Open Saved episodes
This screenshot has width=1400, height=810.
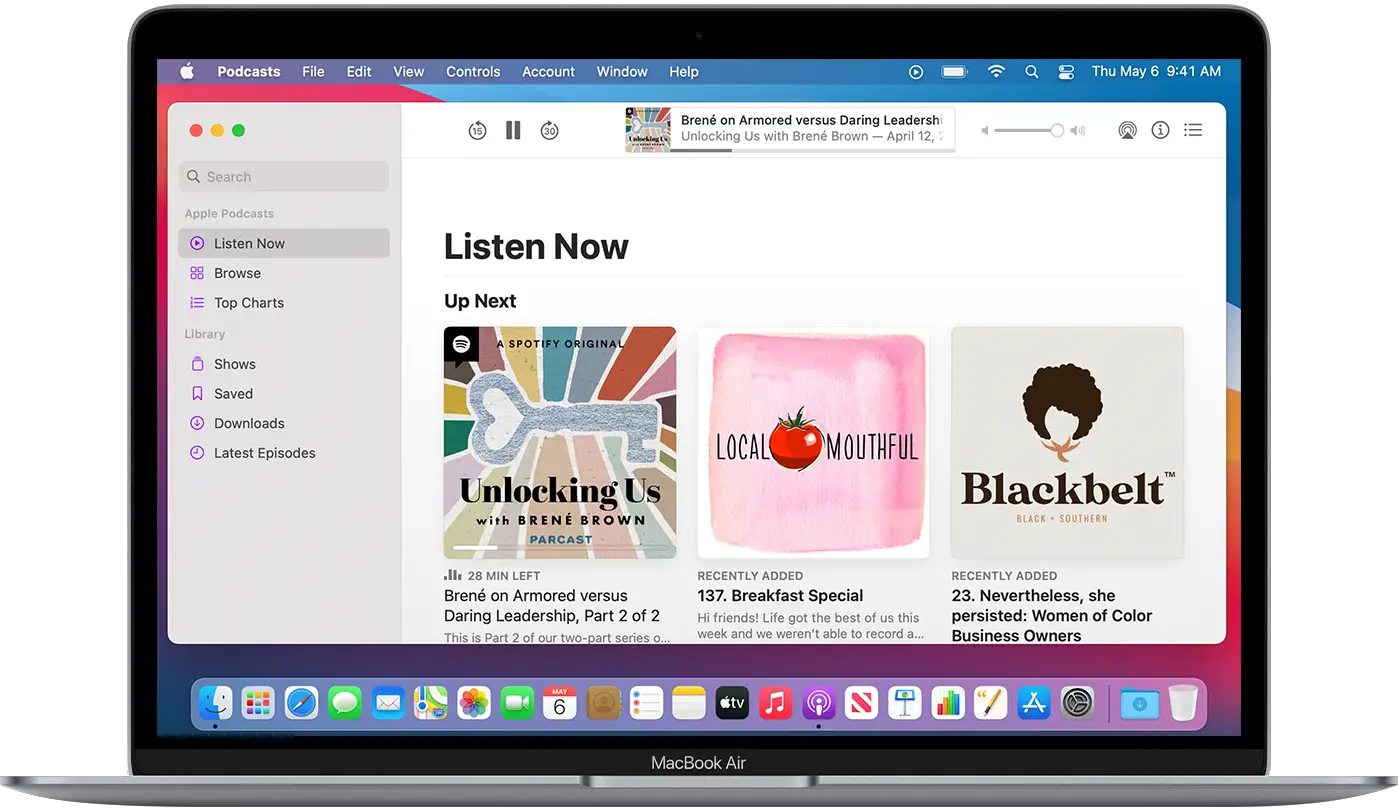[232, 393]
